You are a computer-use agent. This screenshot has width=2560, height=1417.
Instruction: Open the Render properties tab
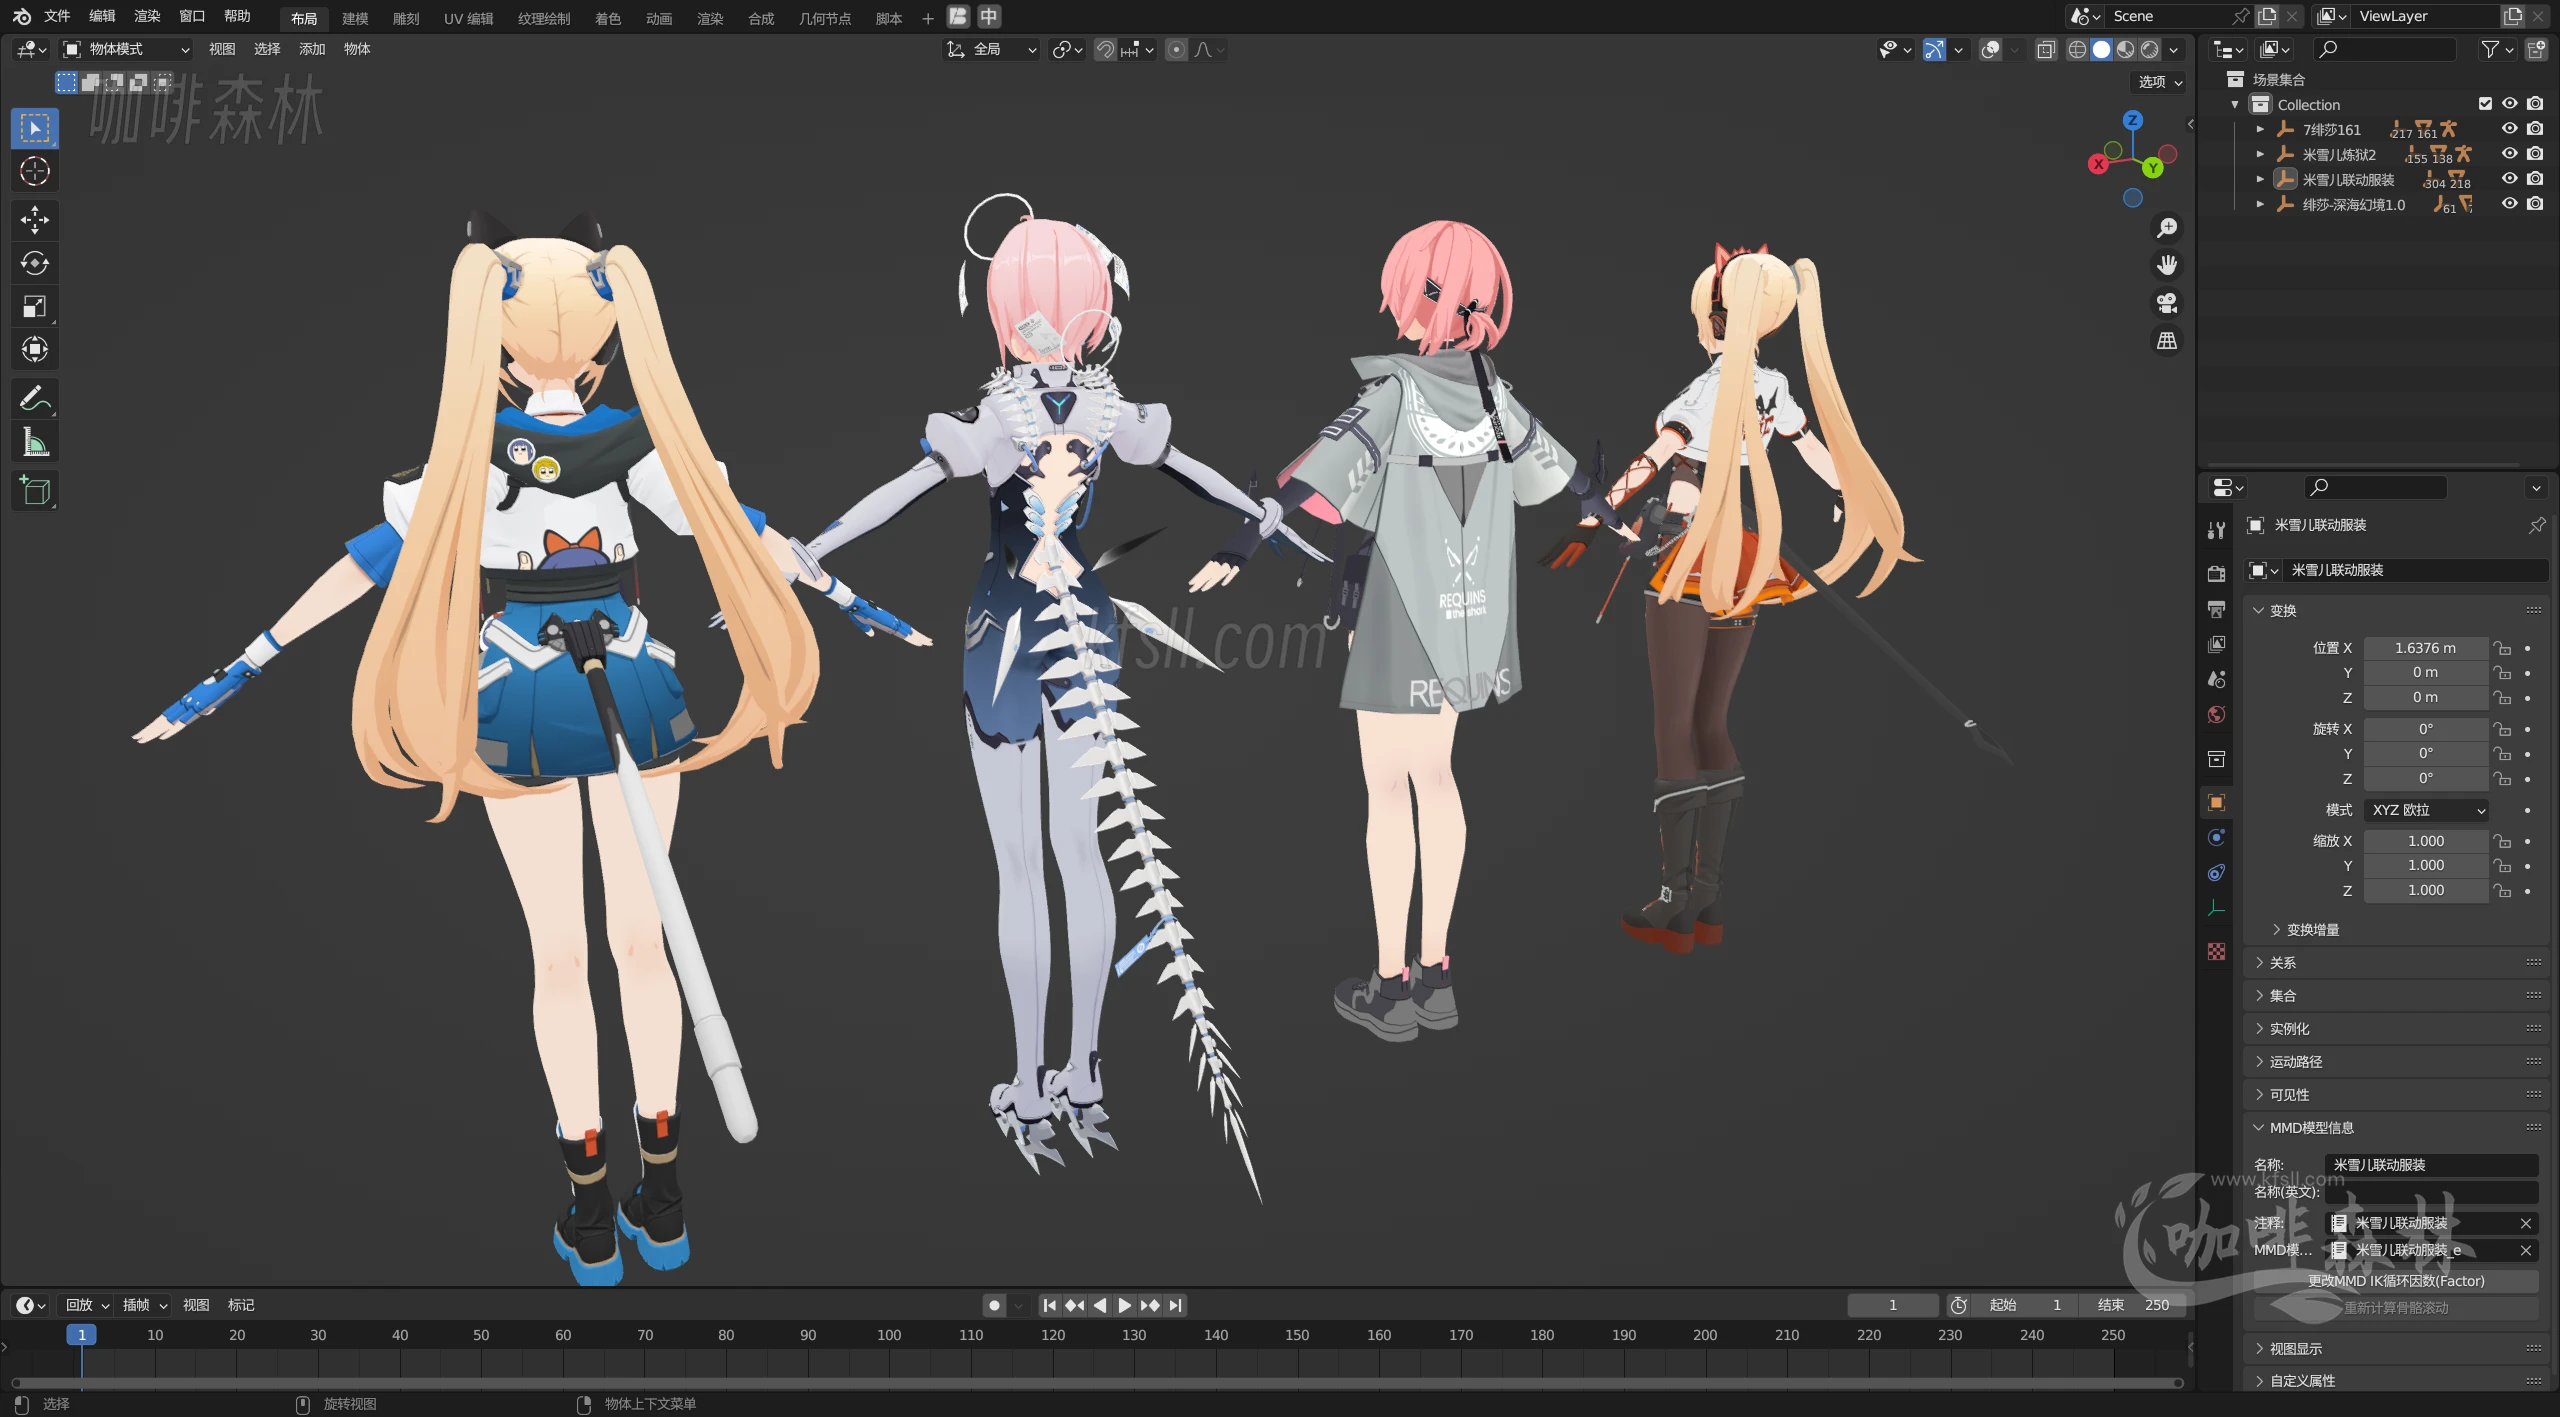(2216, 574)
